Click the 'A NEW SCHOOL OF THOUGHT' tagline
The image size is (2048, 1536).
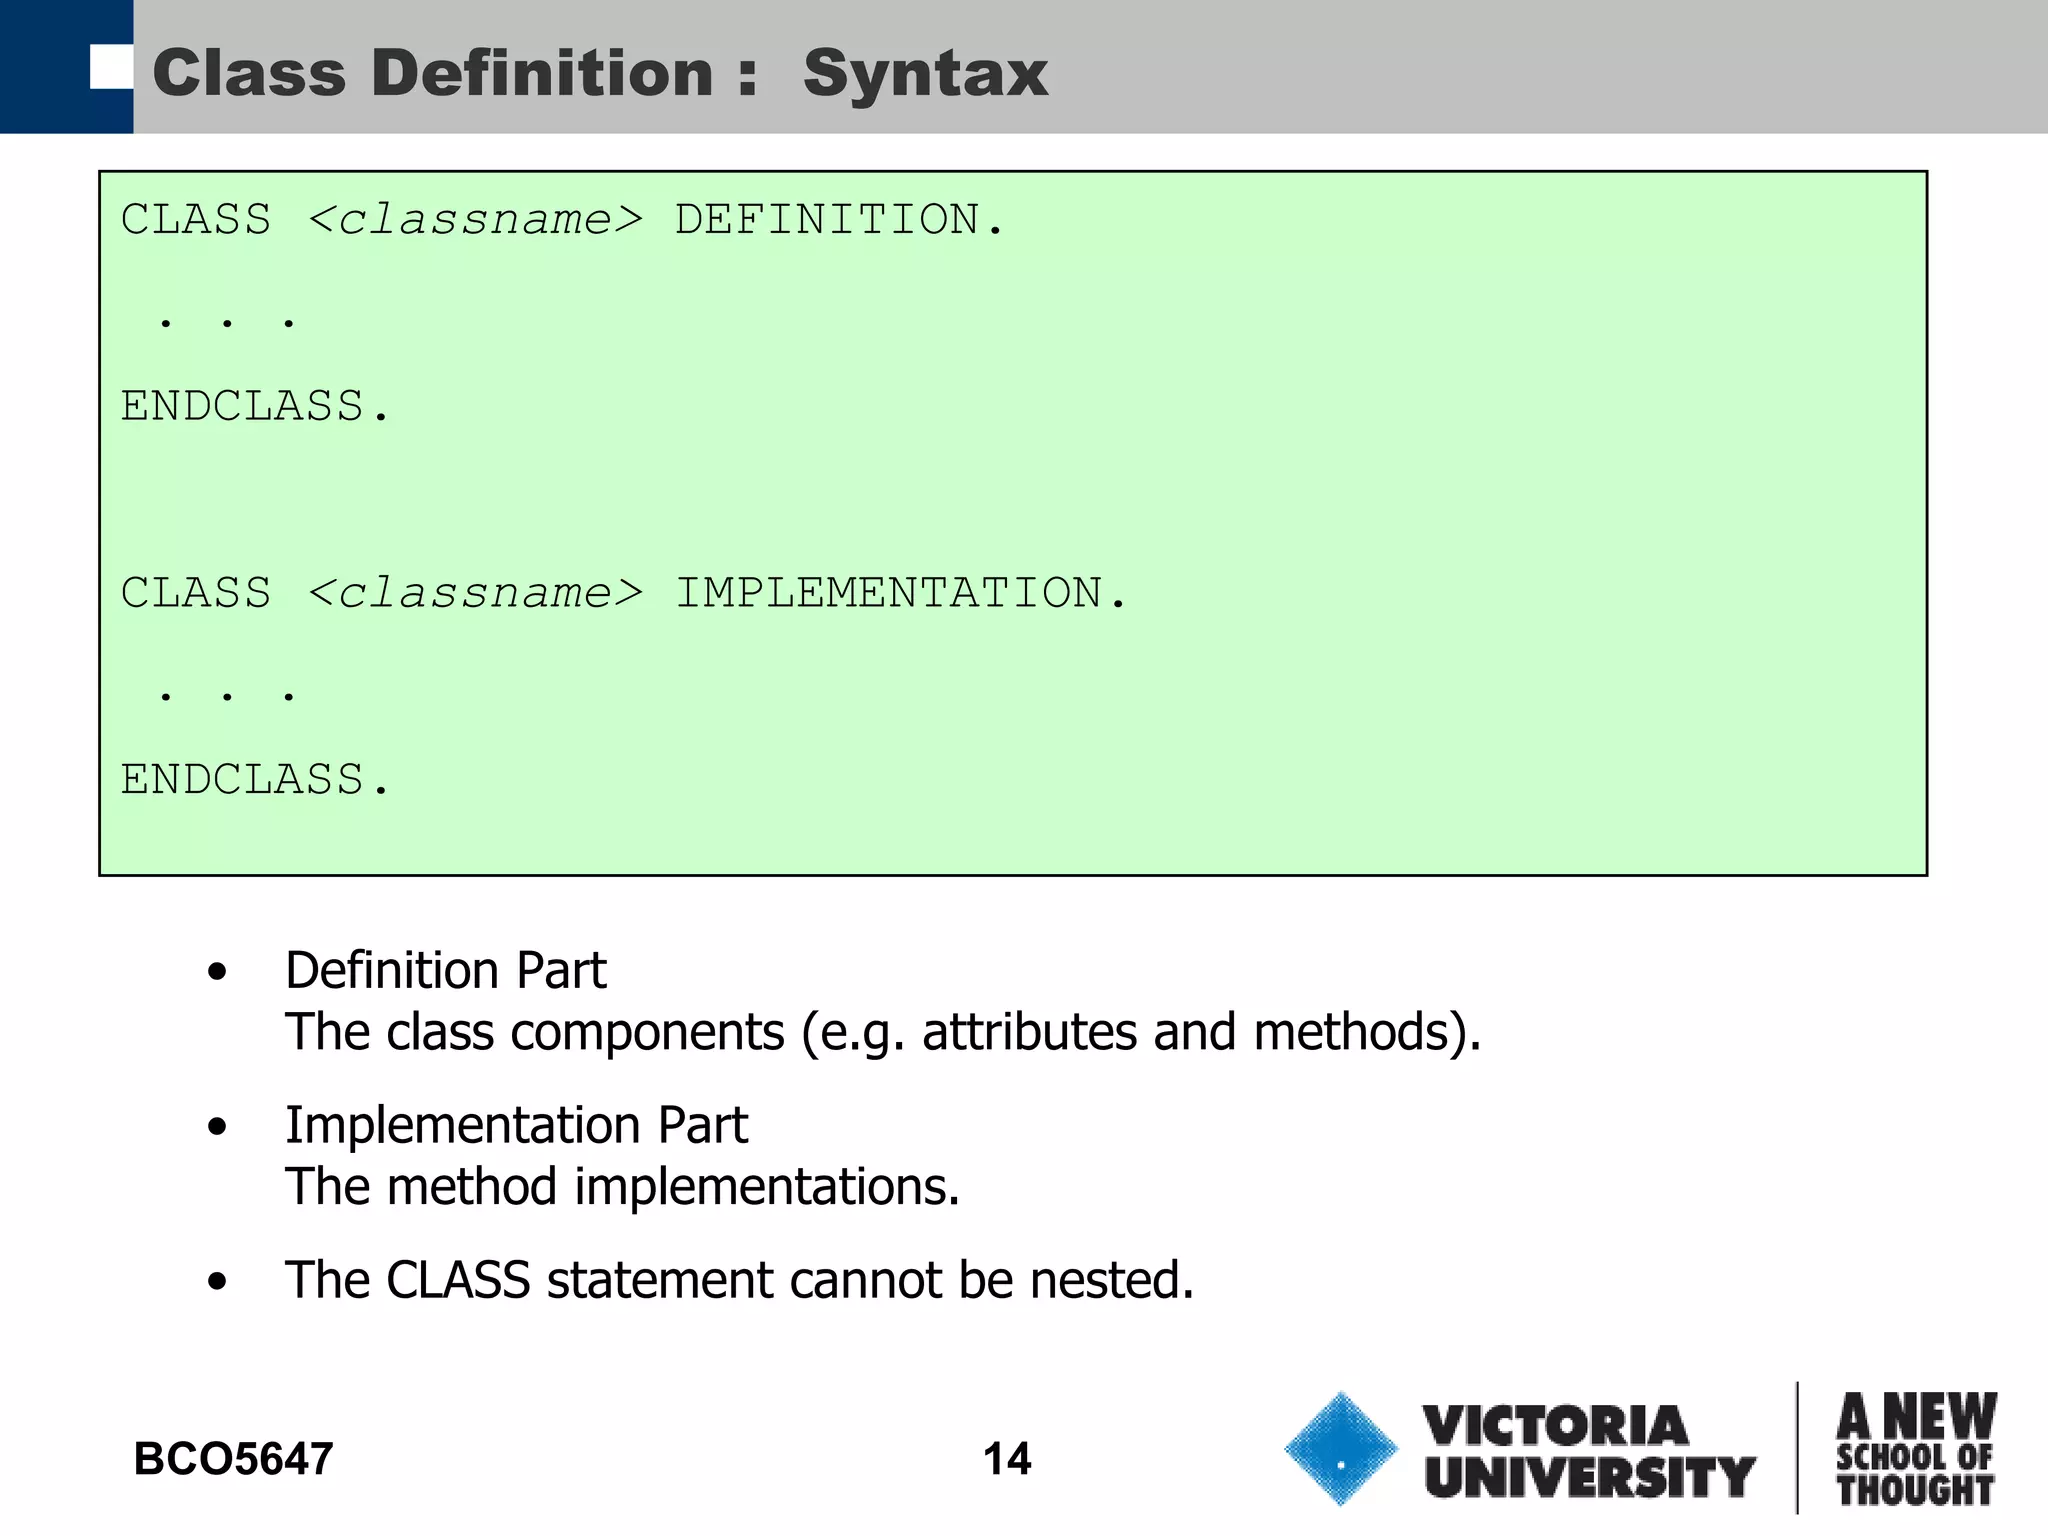tap(1916, 1449)
